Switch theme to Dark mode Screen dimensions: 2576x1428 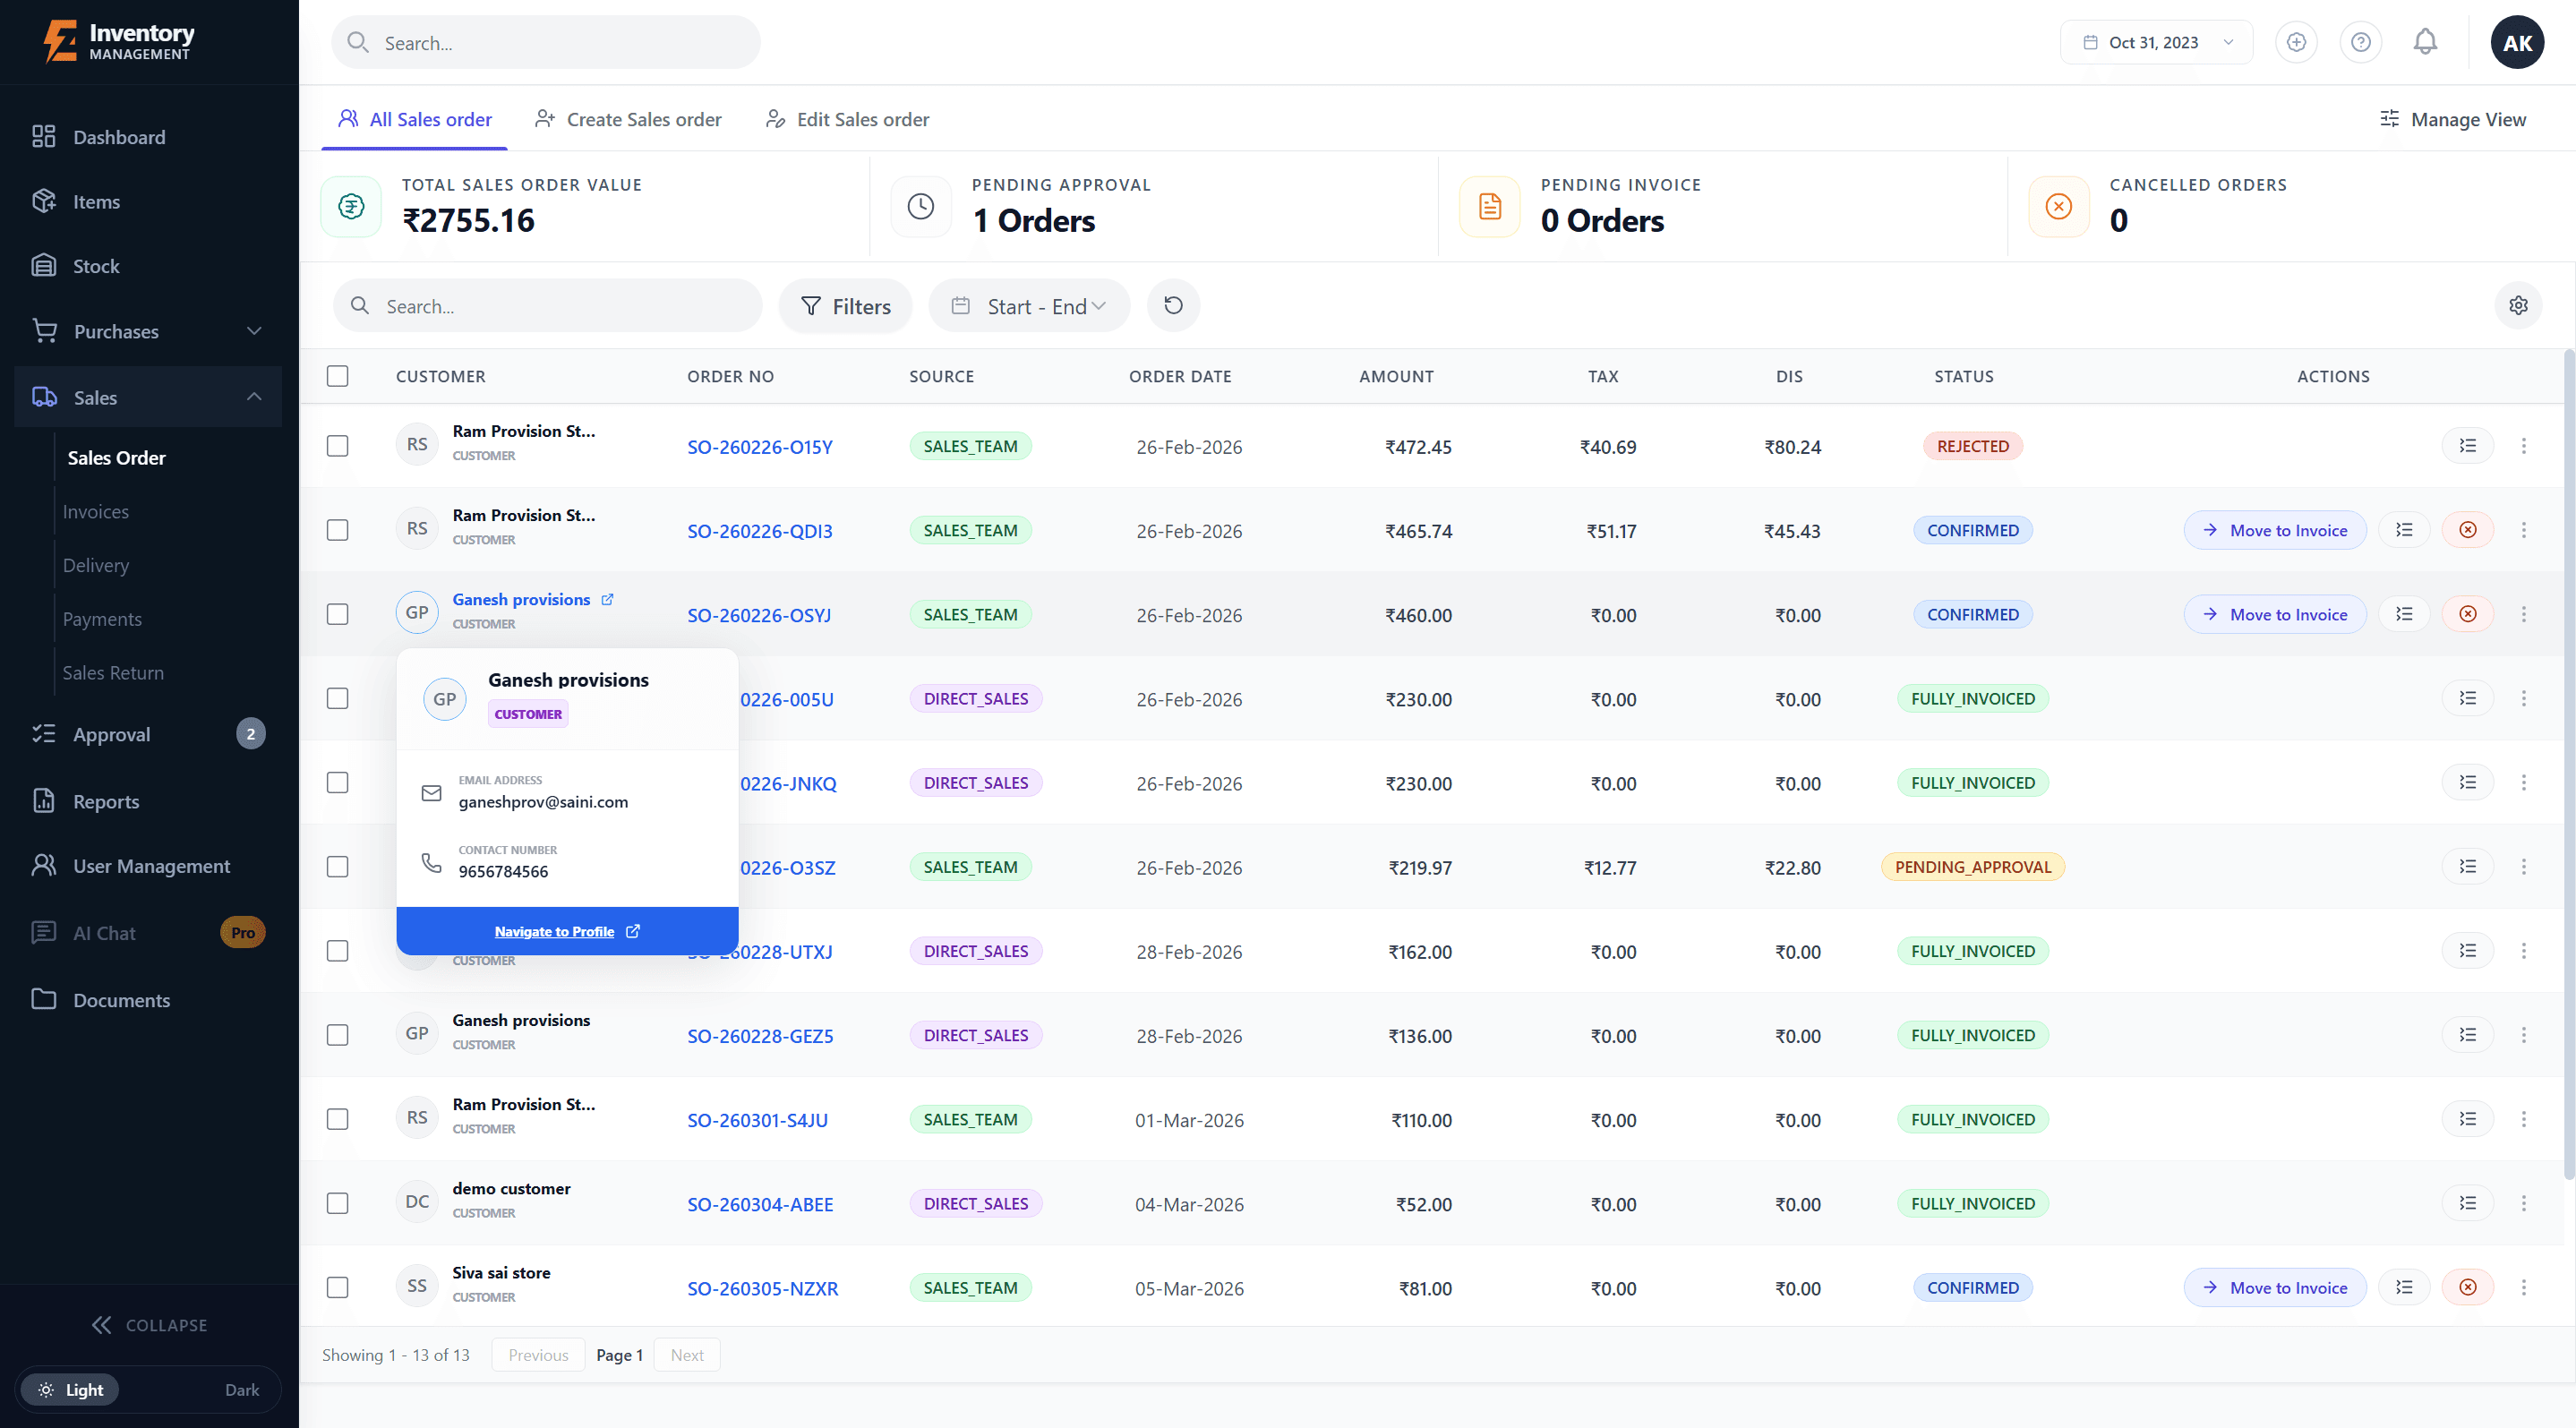click(x=242, y=1389)
